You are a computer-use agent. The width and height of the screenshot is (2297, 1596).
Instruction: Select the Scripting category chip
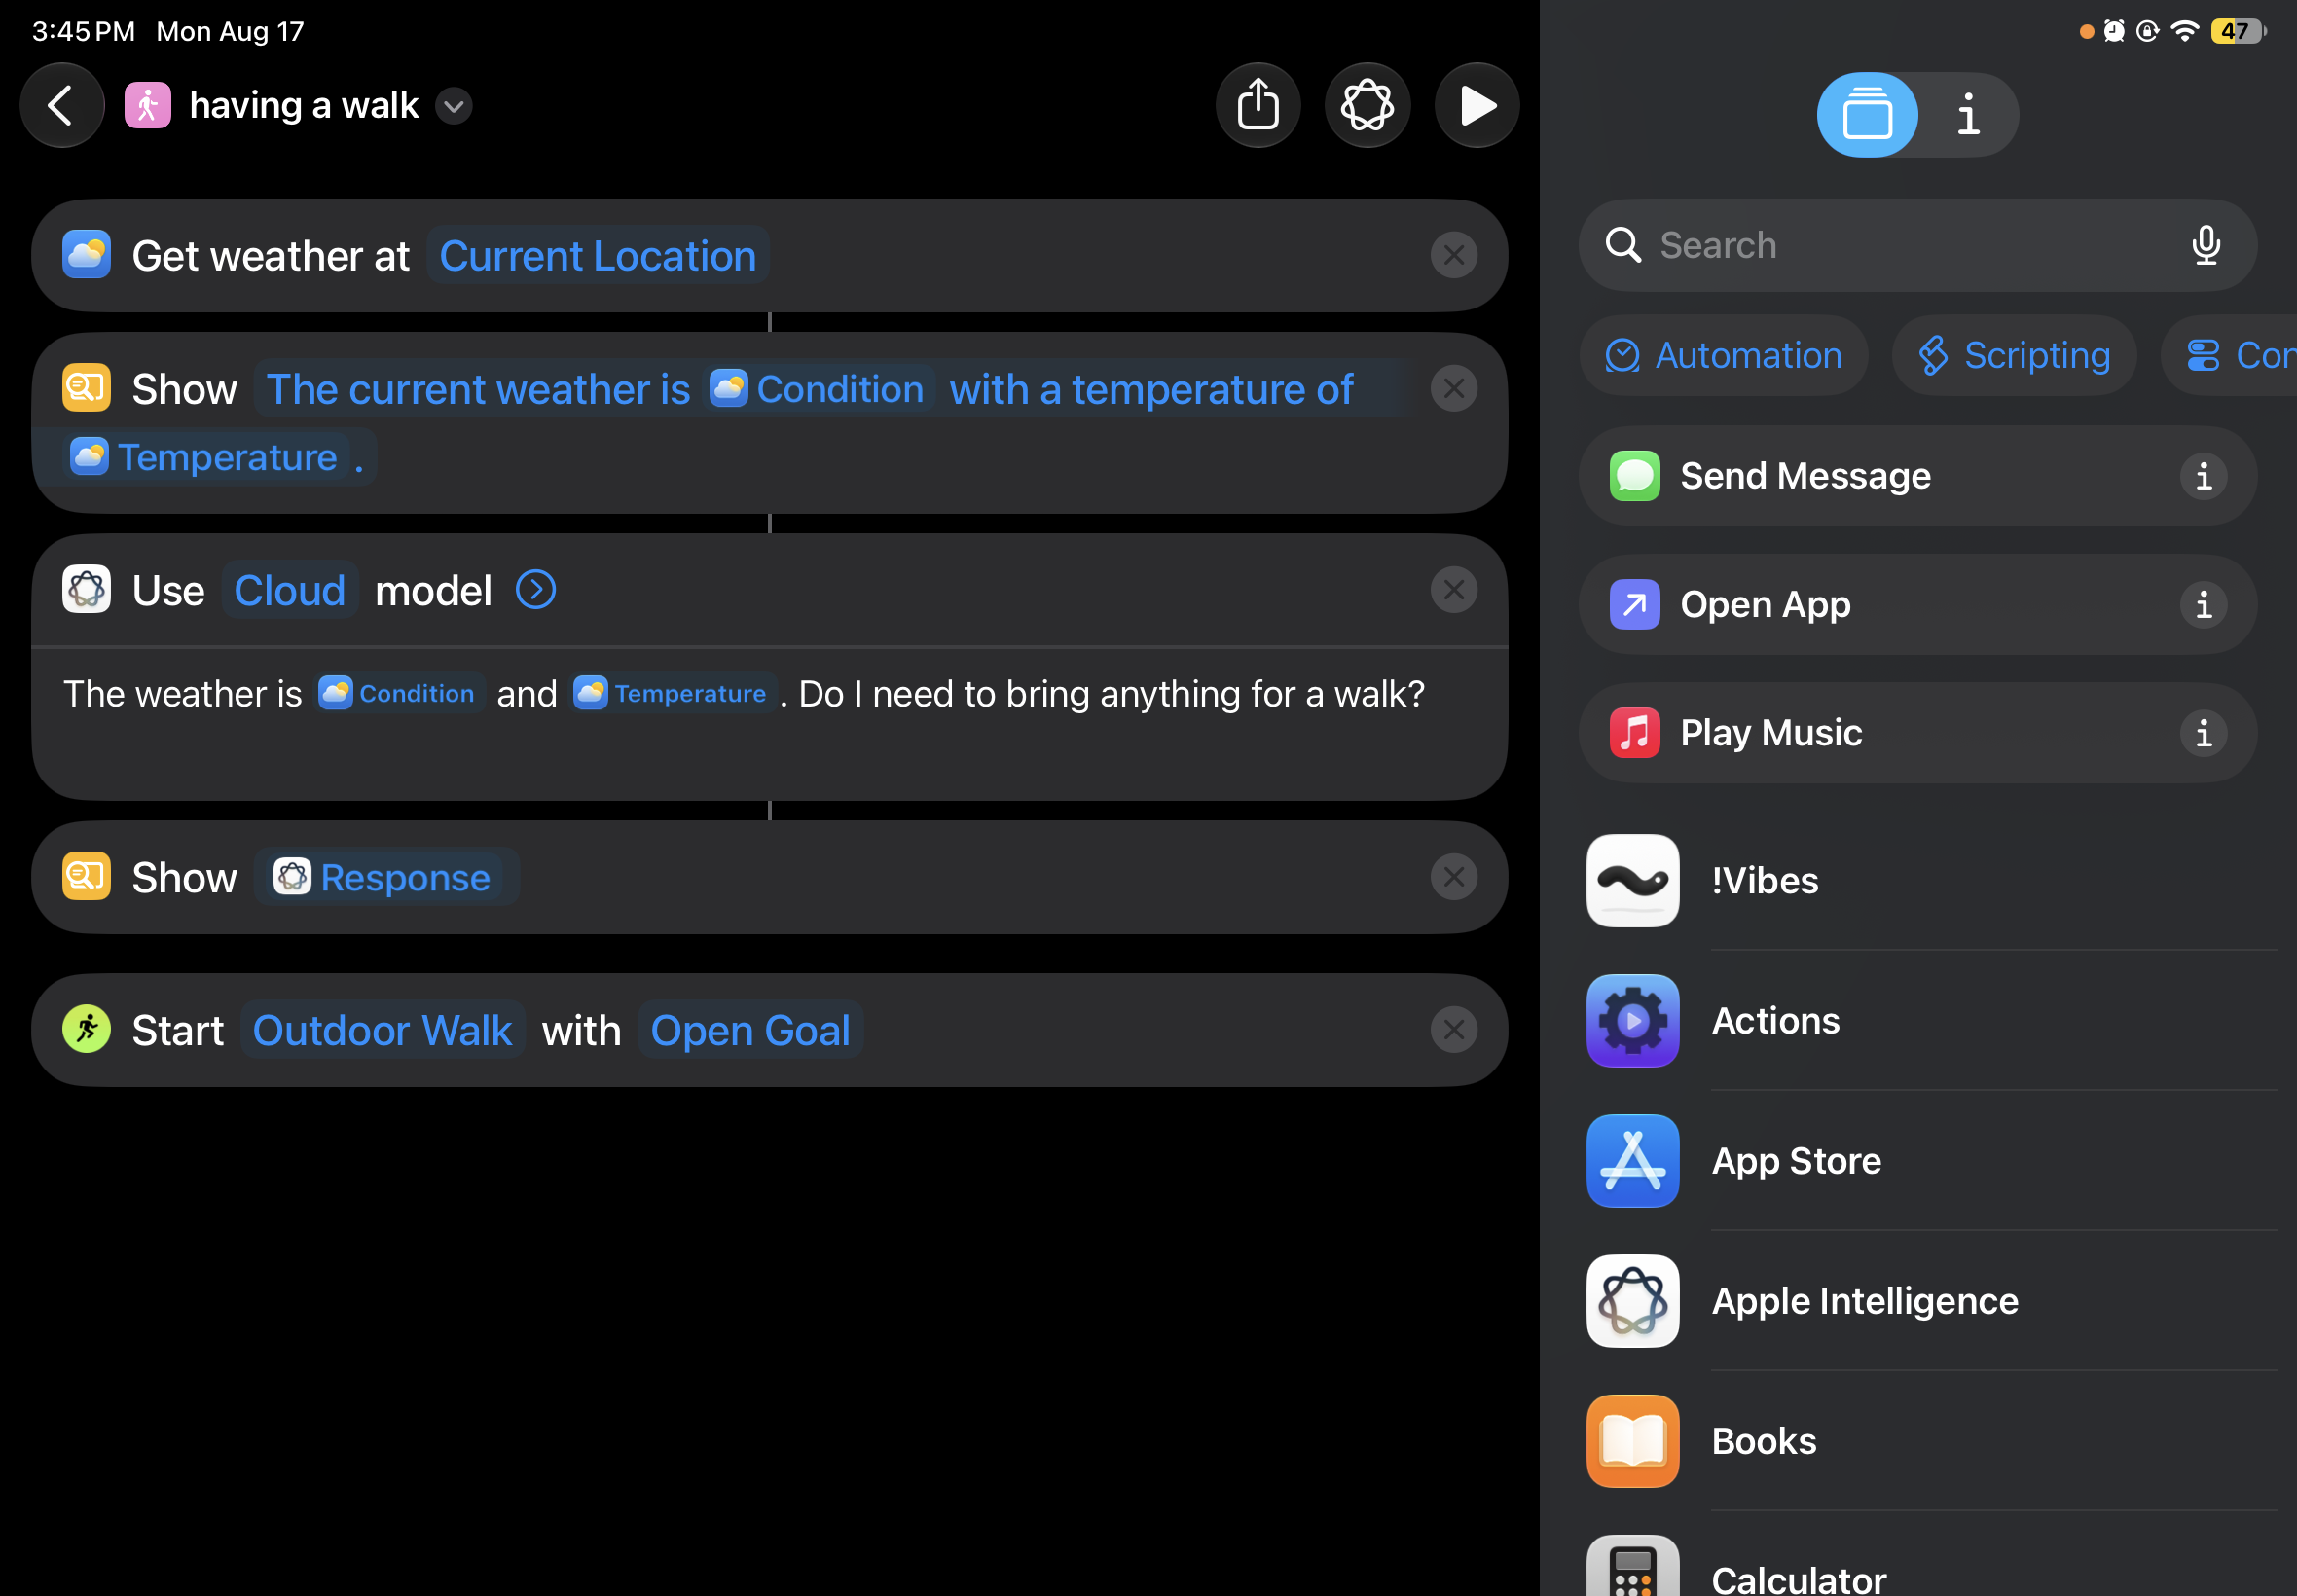point(2014,355)
